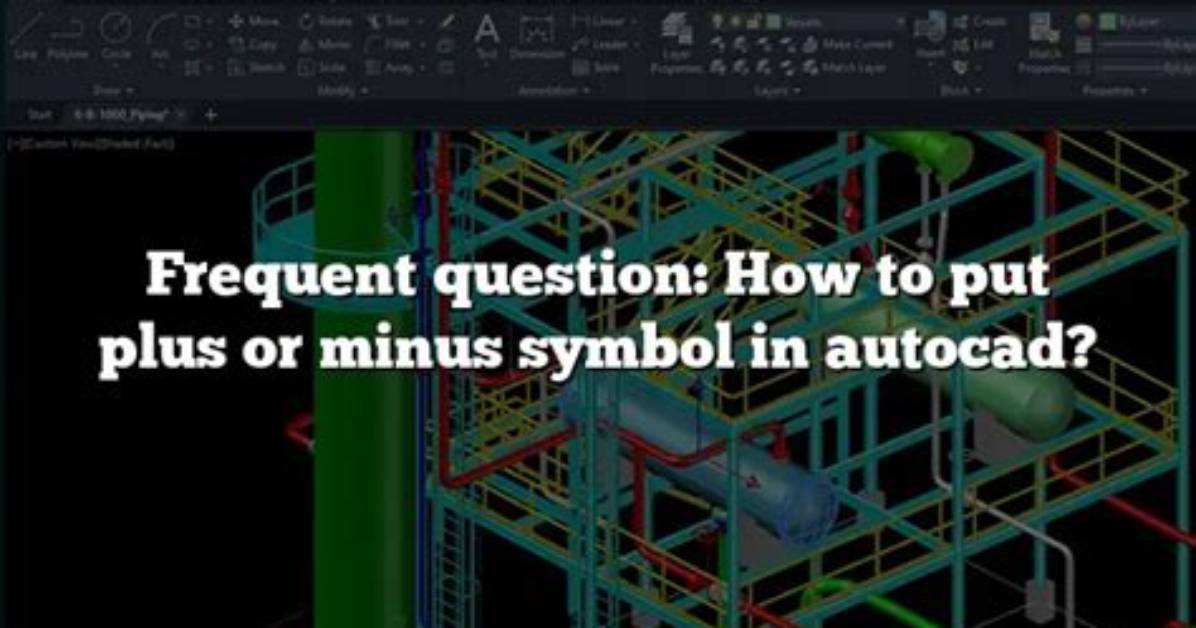
Task: Switch to the Start tab
Action: 40,115
